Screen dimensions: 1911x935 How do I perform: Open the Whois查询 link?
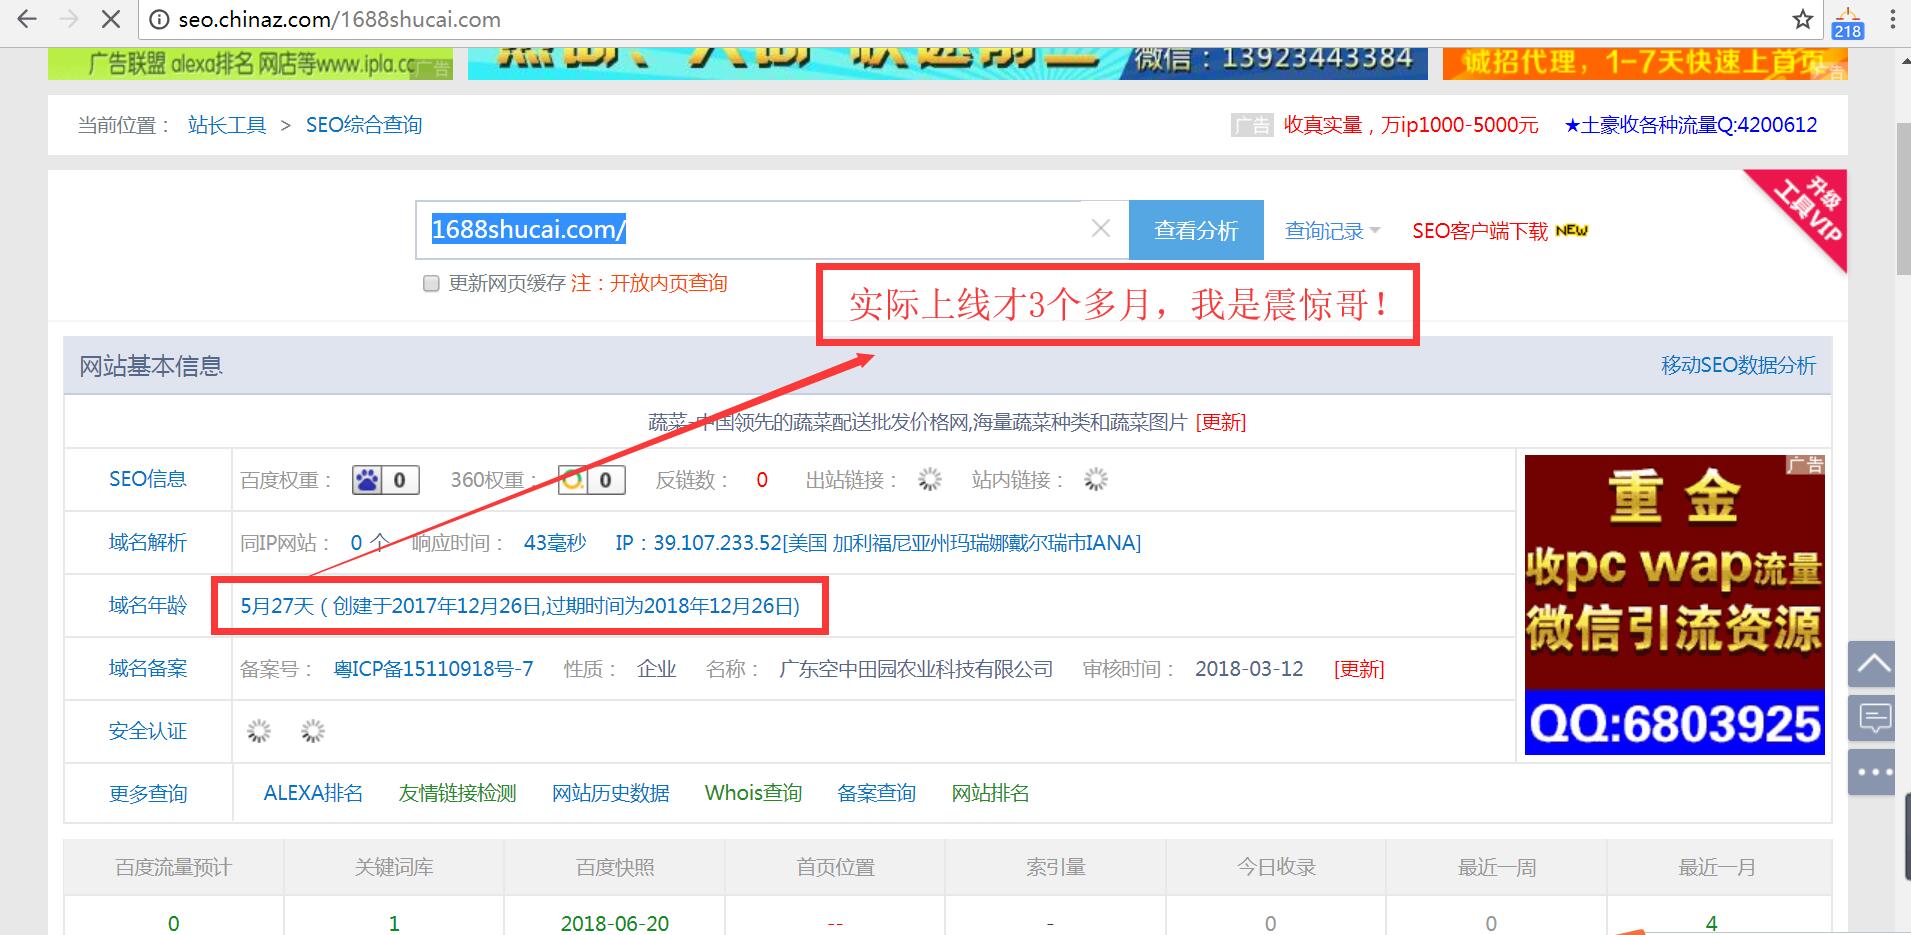click(x=754, y=793)
